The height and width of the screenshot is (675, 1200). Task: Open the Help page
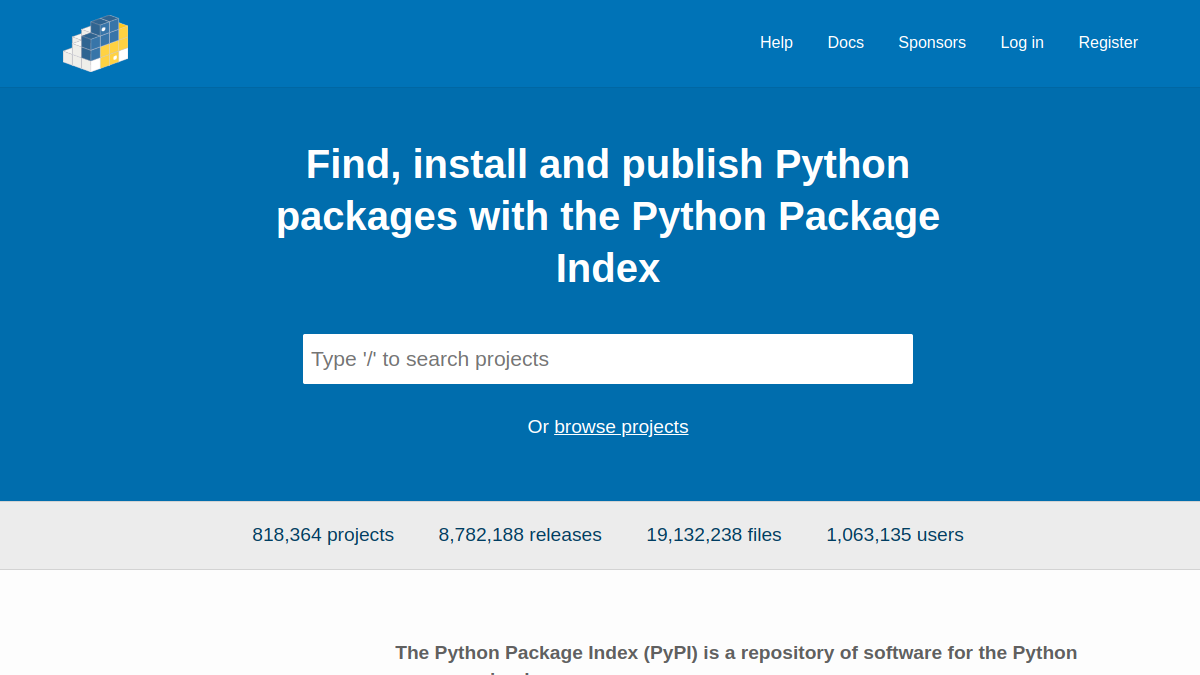[776, 42]
